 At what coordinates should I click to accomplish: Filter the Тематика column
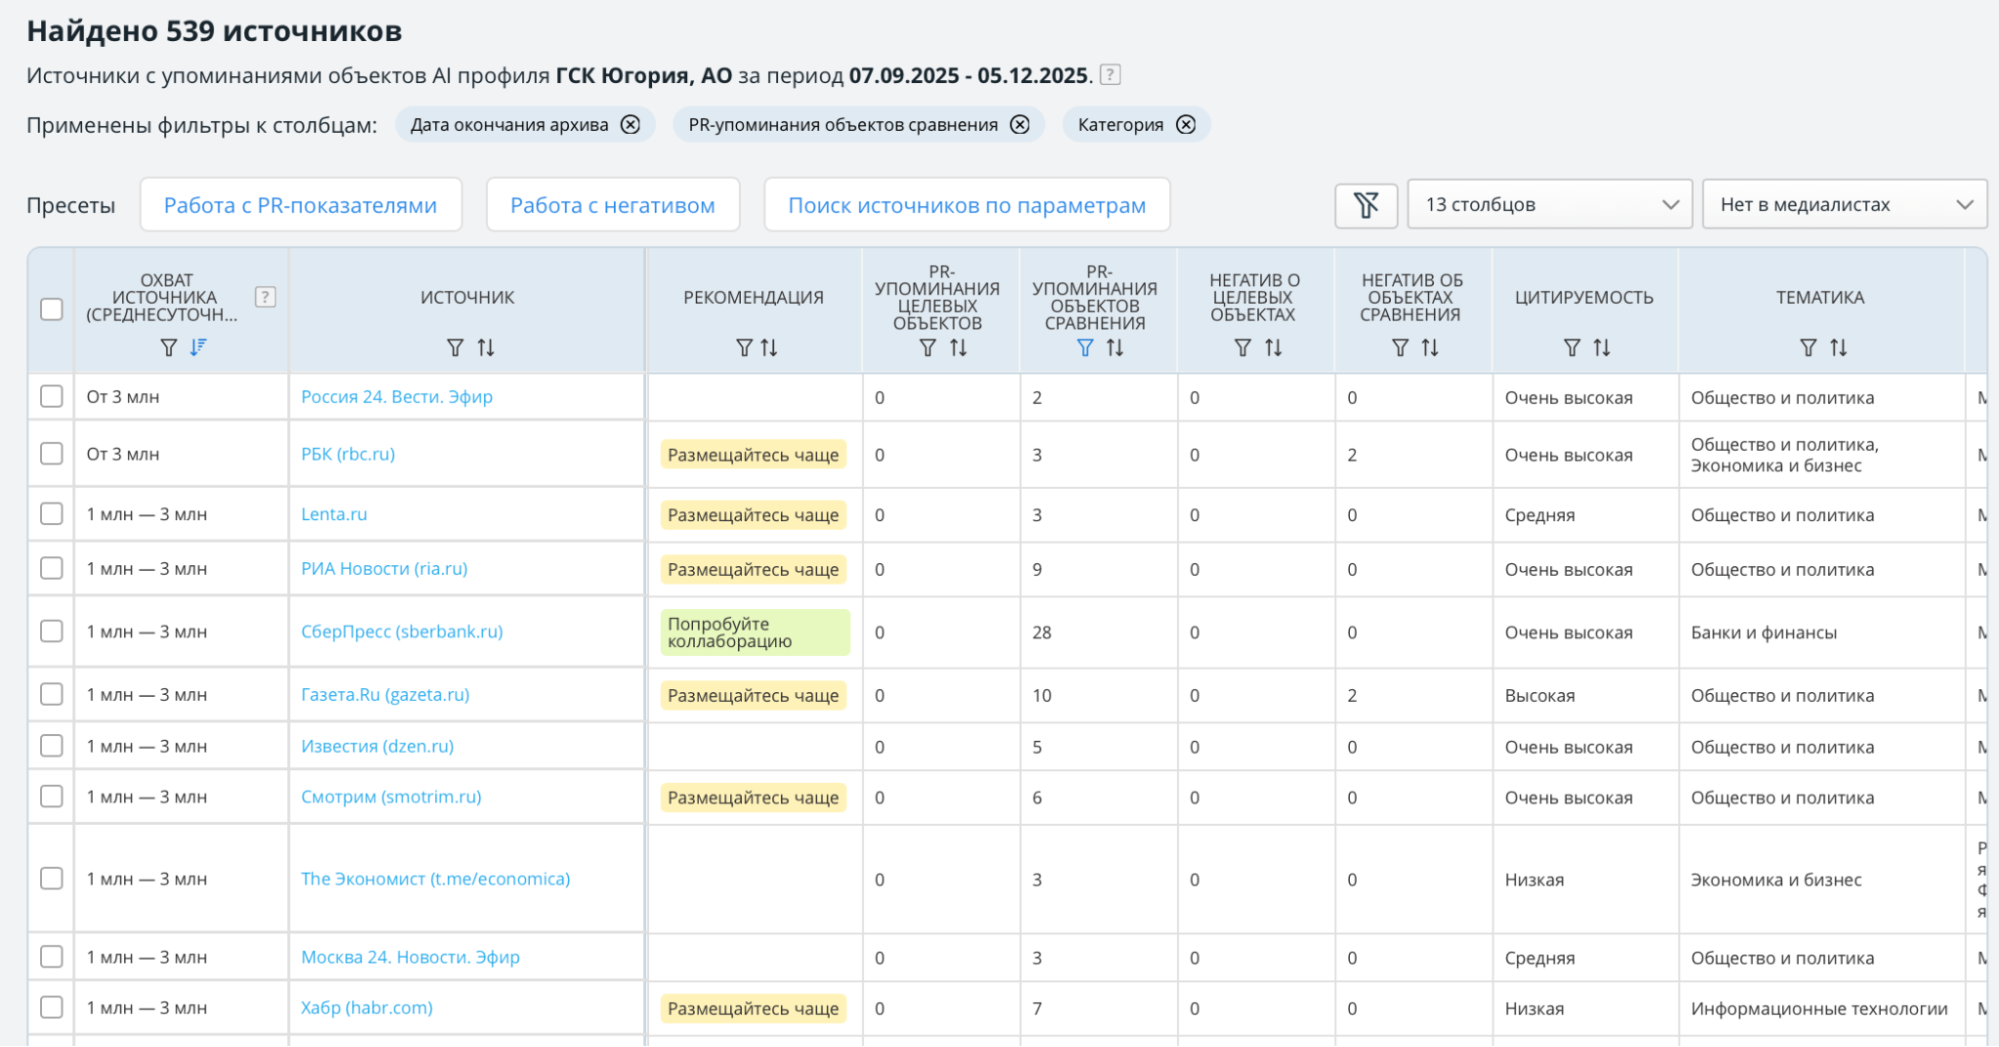(1808, 348)
